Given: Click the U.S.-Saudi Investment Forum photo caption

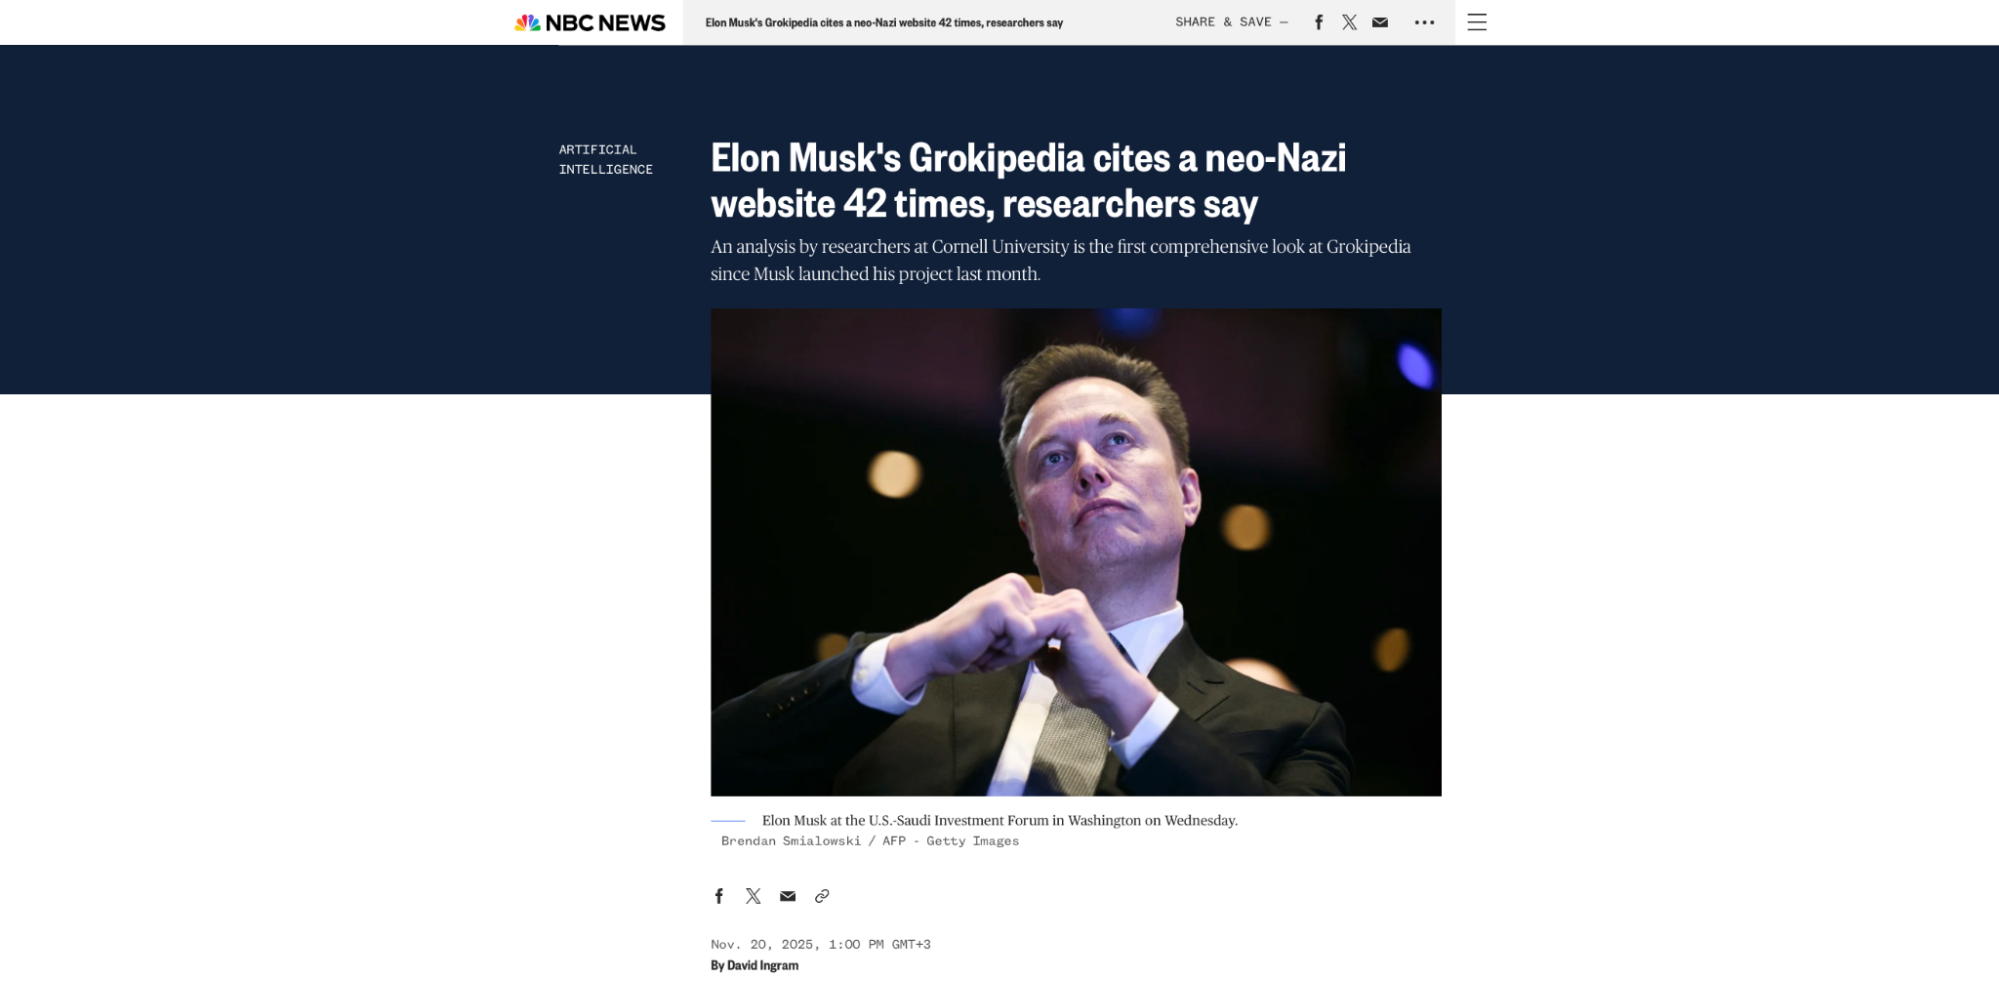Looking at the screenshot, I should 999,820.
